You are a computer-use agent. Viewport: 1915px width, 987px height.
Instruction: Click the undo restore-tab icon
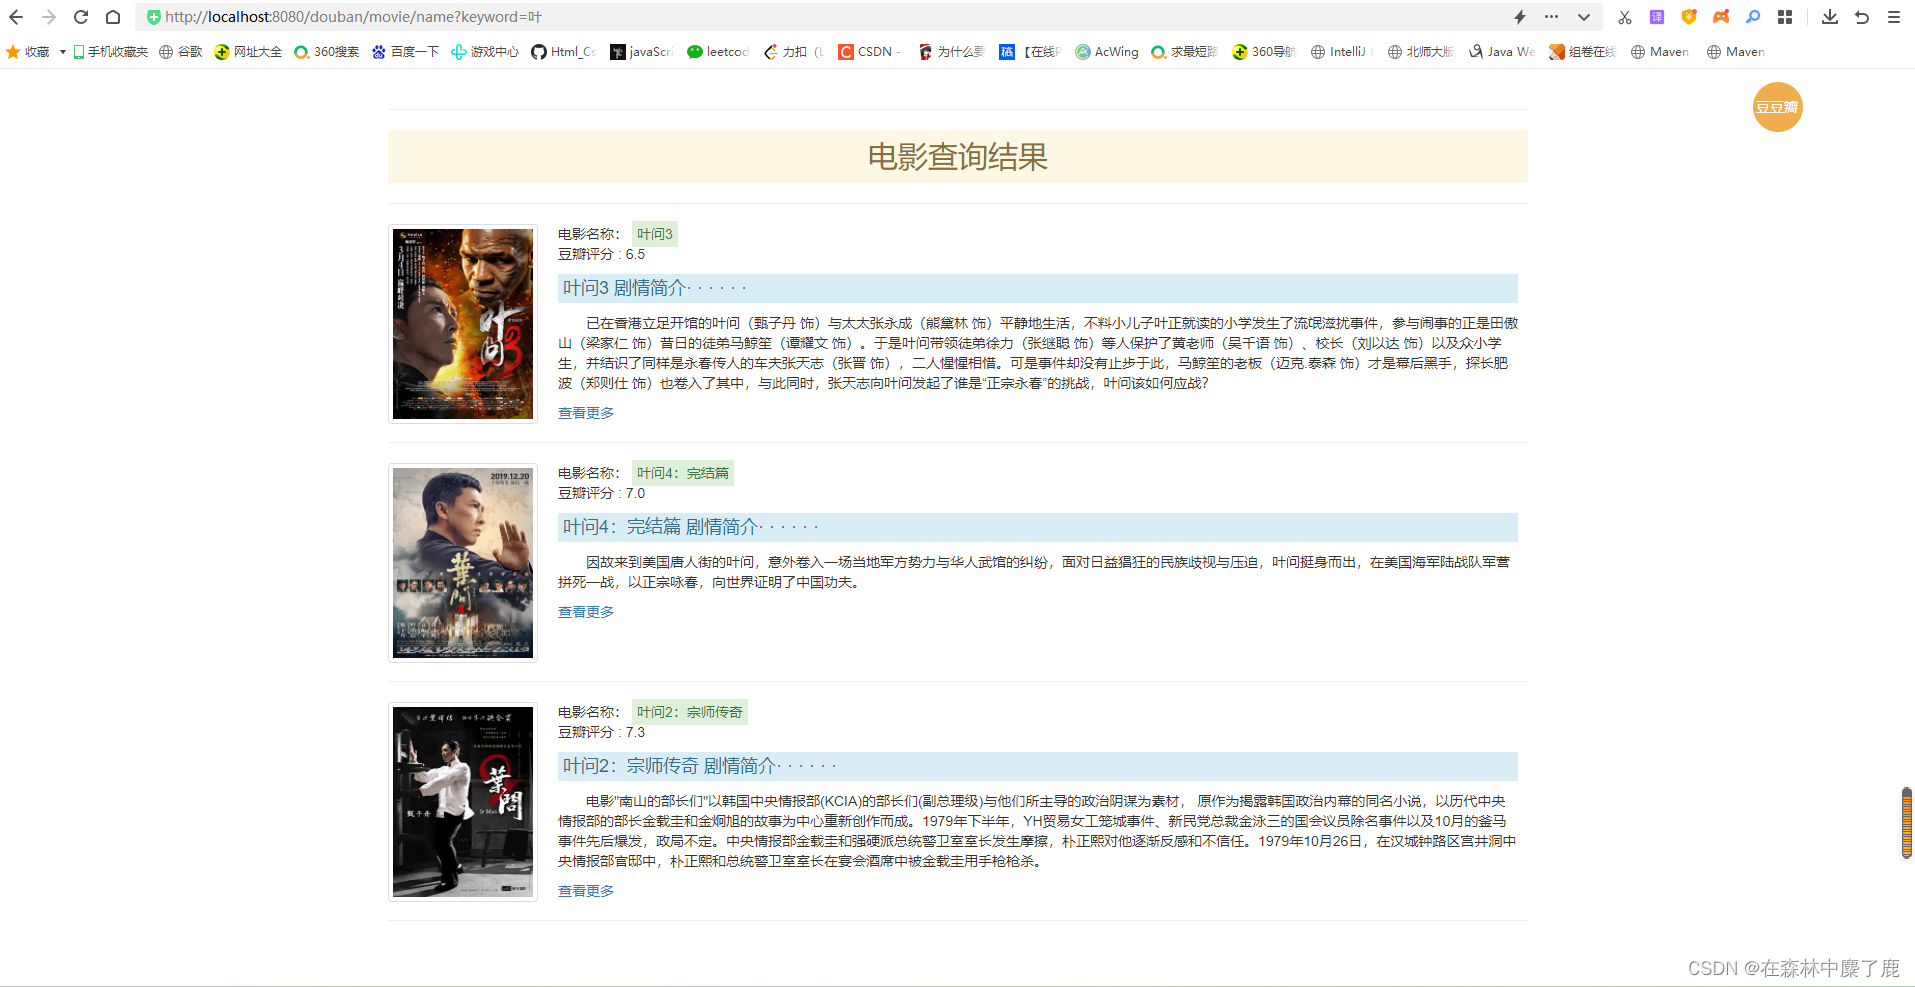pyautogui.click(x=1862, y=17)
